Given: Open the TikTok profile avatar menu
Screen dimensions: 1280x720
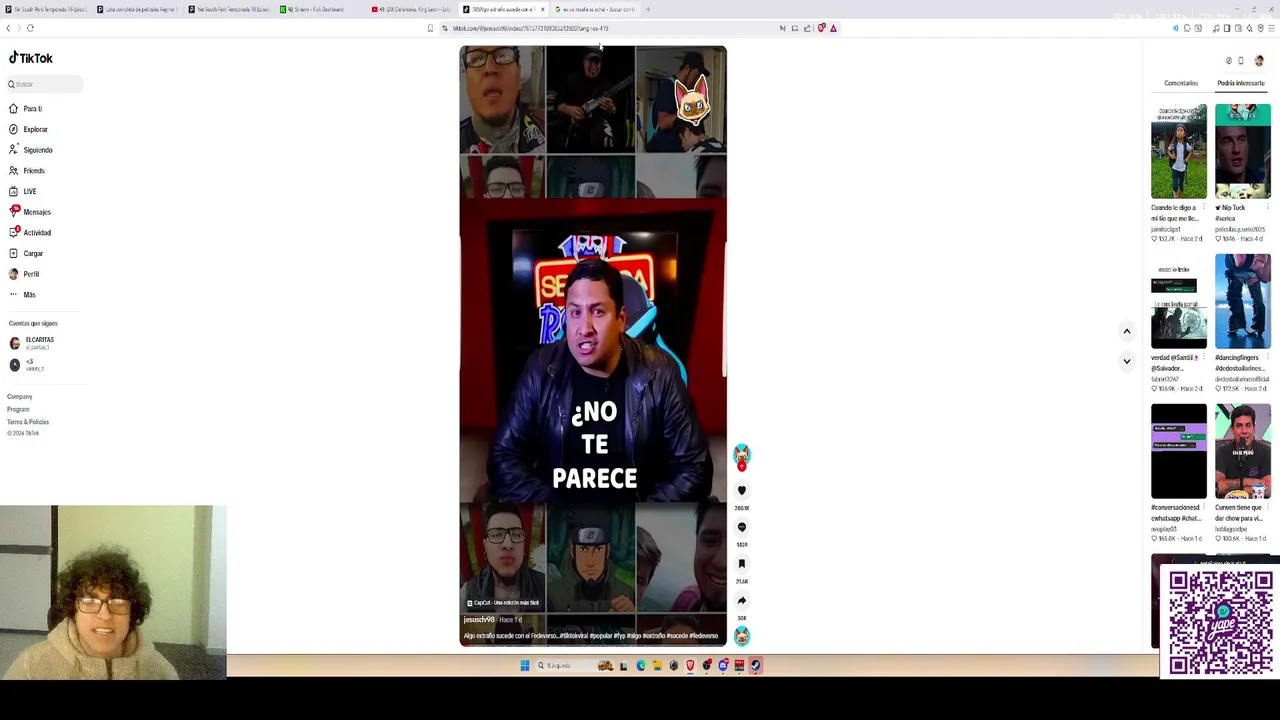Looking at the screenshot, I should tap(1259, 61).
